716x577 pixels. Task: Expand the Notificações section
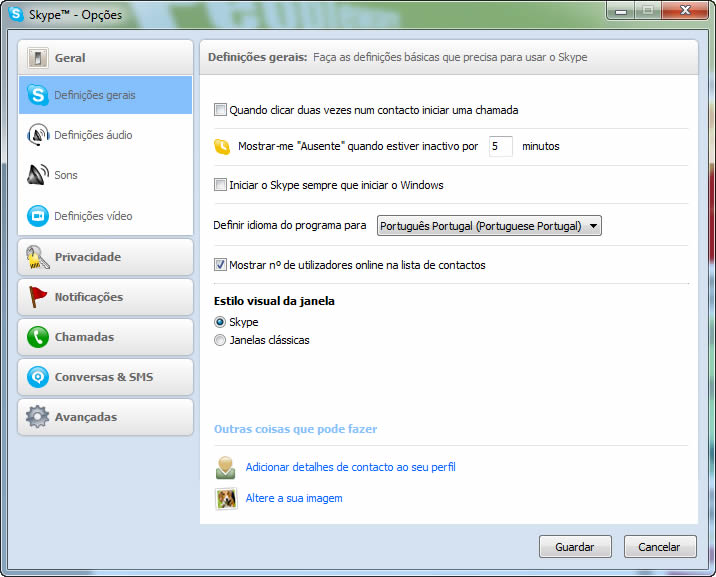pos(105,297)
